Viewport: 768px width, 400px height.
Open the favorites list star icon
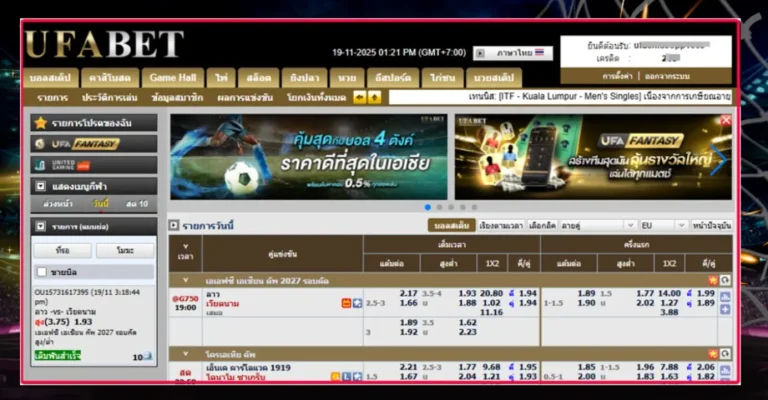pyautogui.click(x=40, y=123)
